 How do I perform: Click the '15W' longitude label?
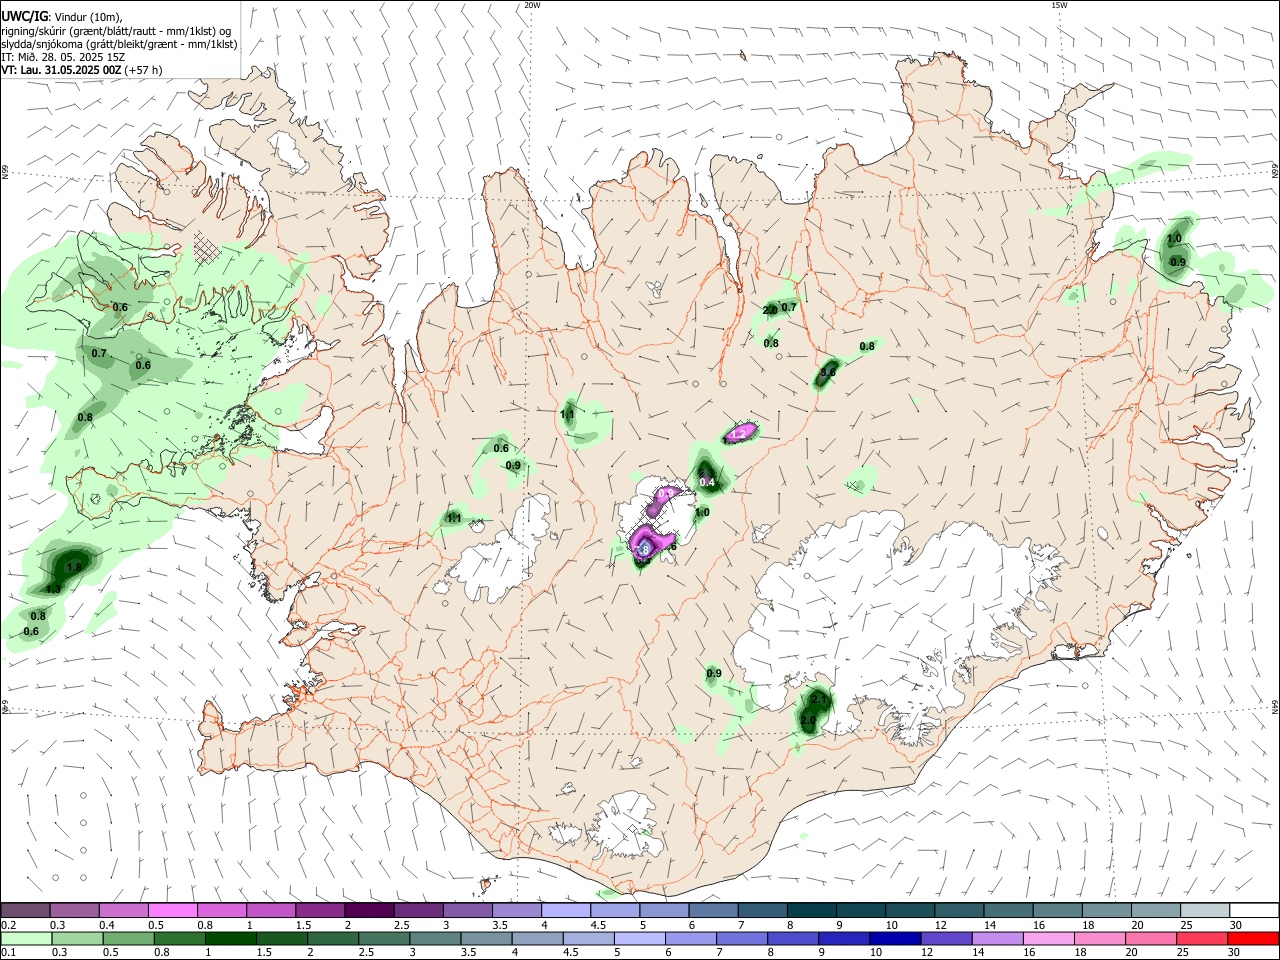(1059, 5)
